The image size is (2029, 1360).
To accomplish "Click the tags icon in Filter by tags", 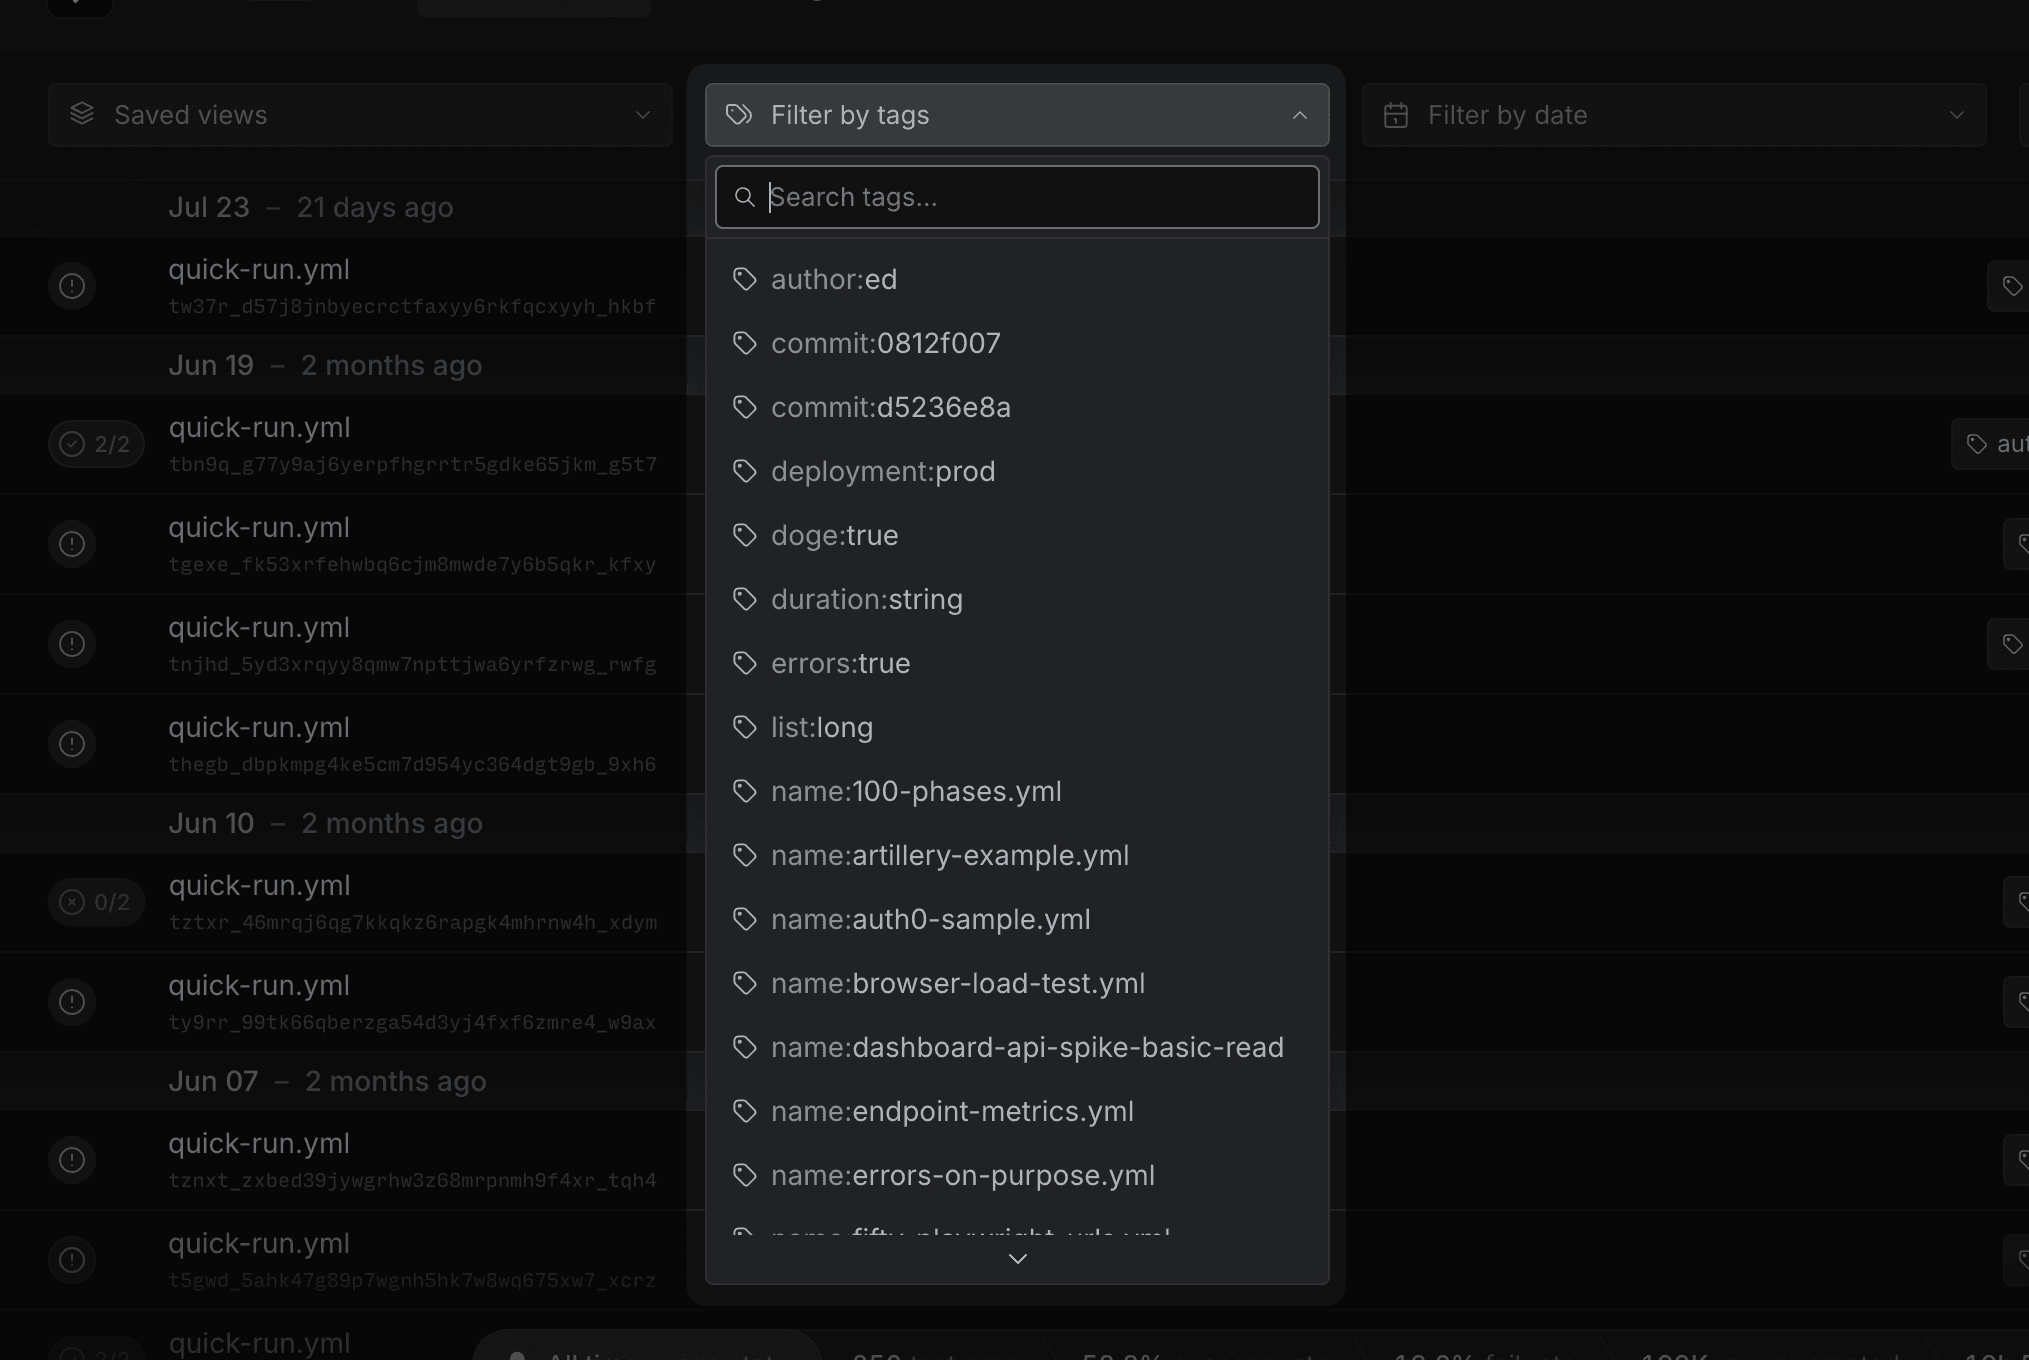I will [739, 115].
